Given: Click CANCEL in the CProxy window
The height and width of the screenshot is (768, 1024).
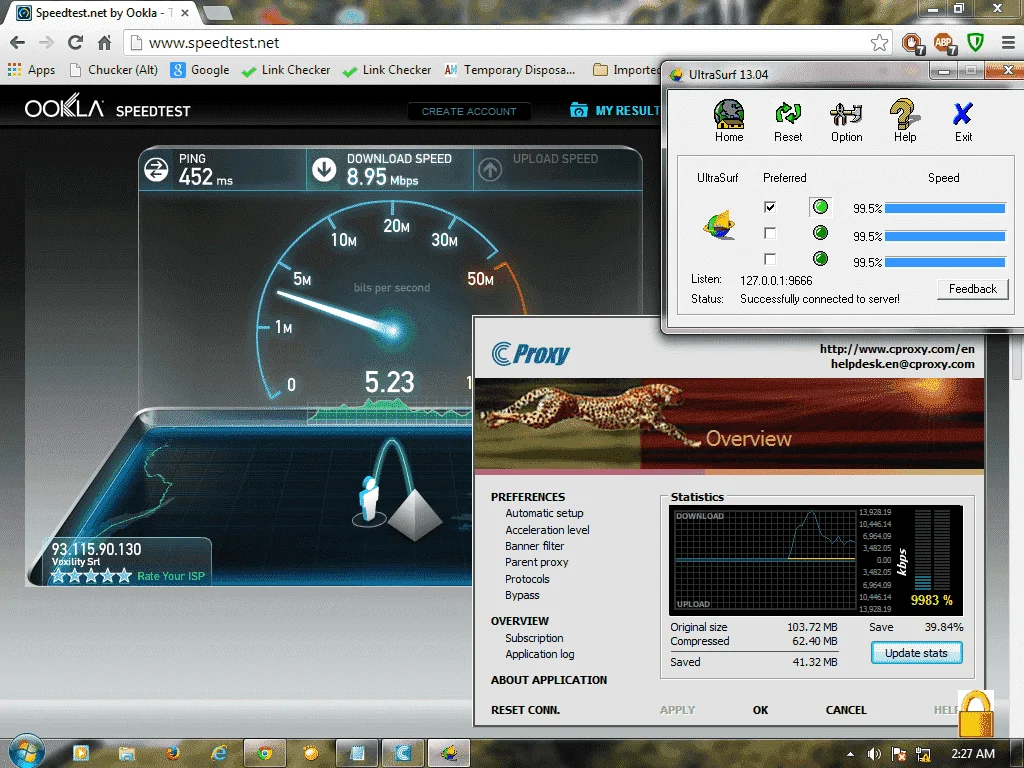Looking at the screenshot, I should click(846, 710).
